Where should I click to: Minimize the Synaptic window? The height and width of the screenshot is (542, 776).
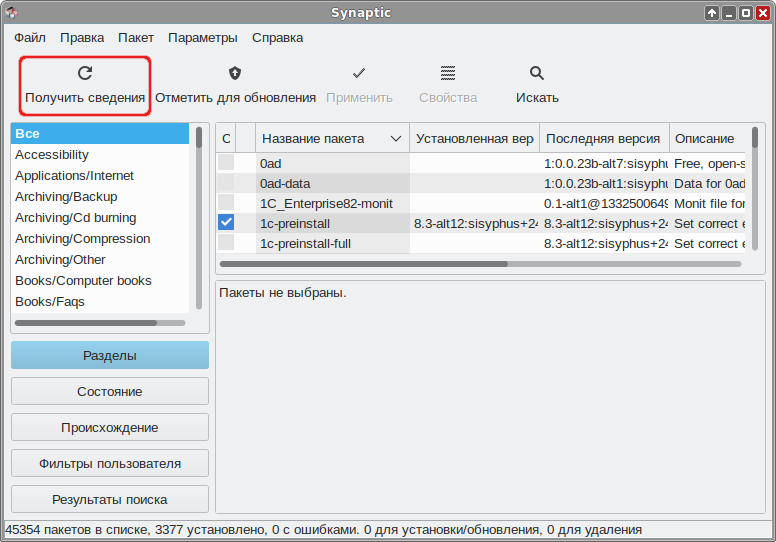[x=728, y=13]
